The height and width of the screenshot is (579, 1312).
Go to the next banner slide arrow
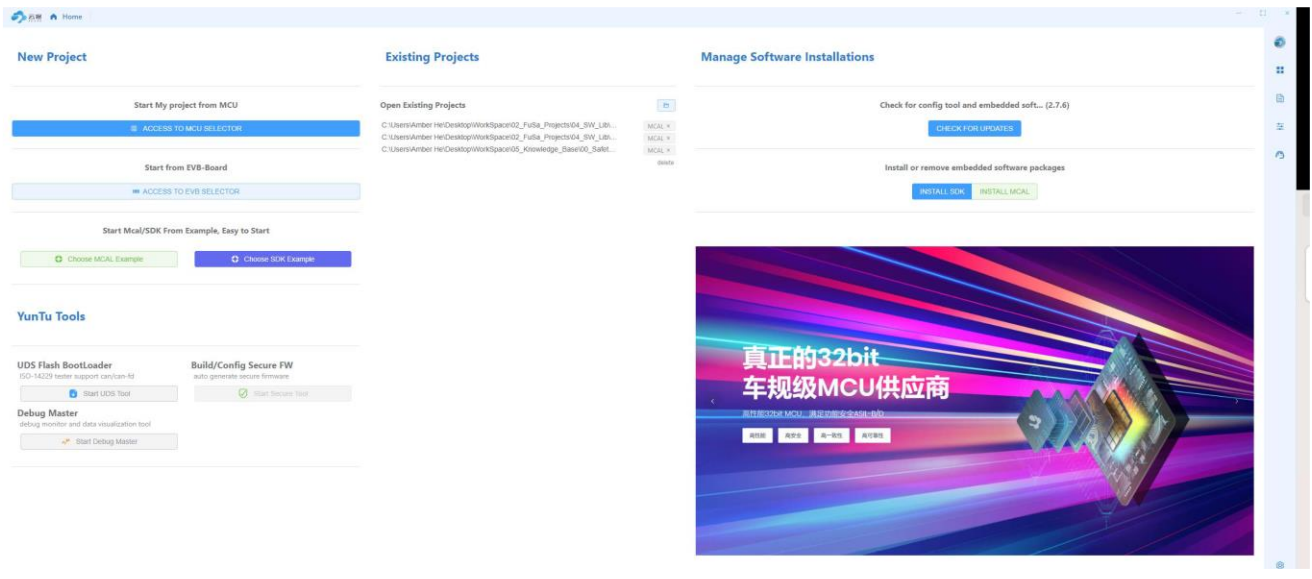[1237, 401]
